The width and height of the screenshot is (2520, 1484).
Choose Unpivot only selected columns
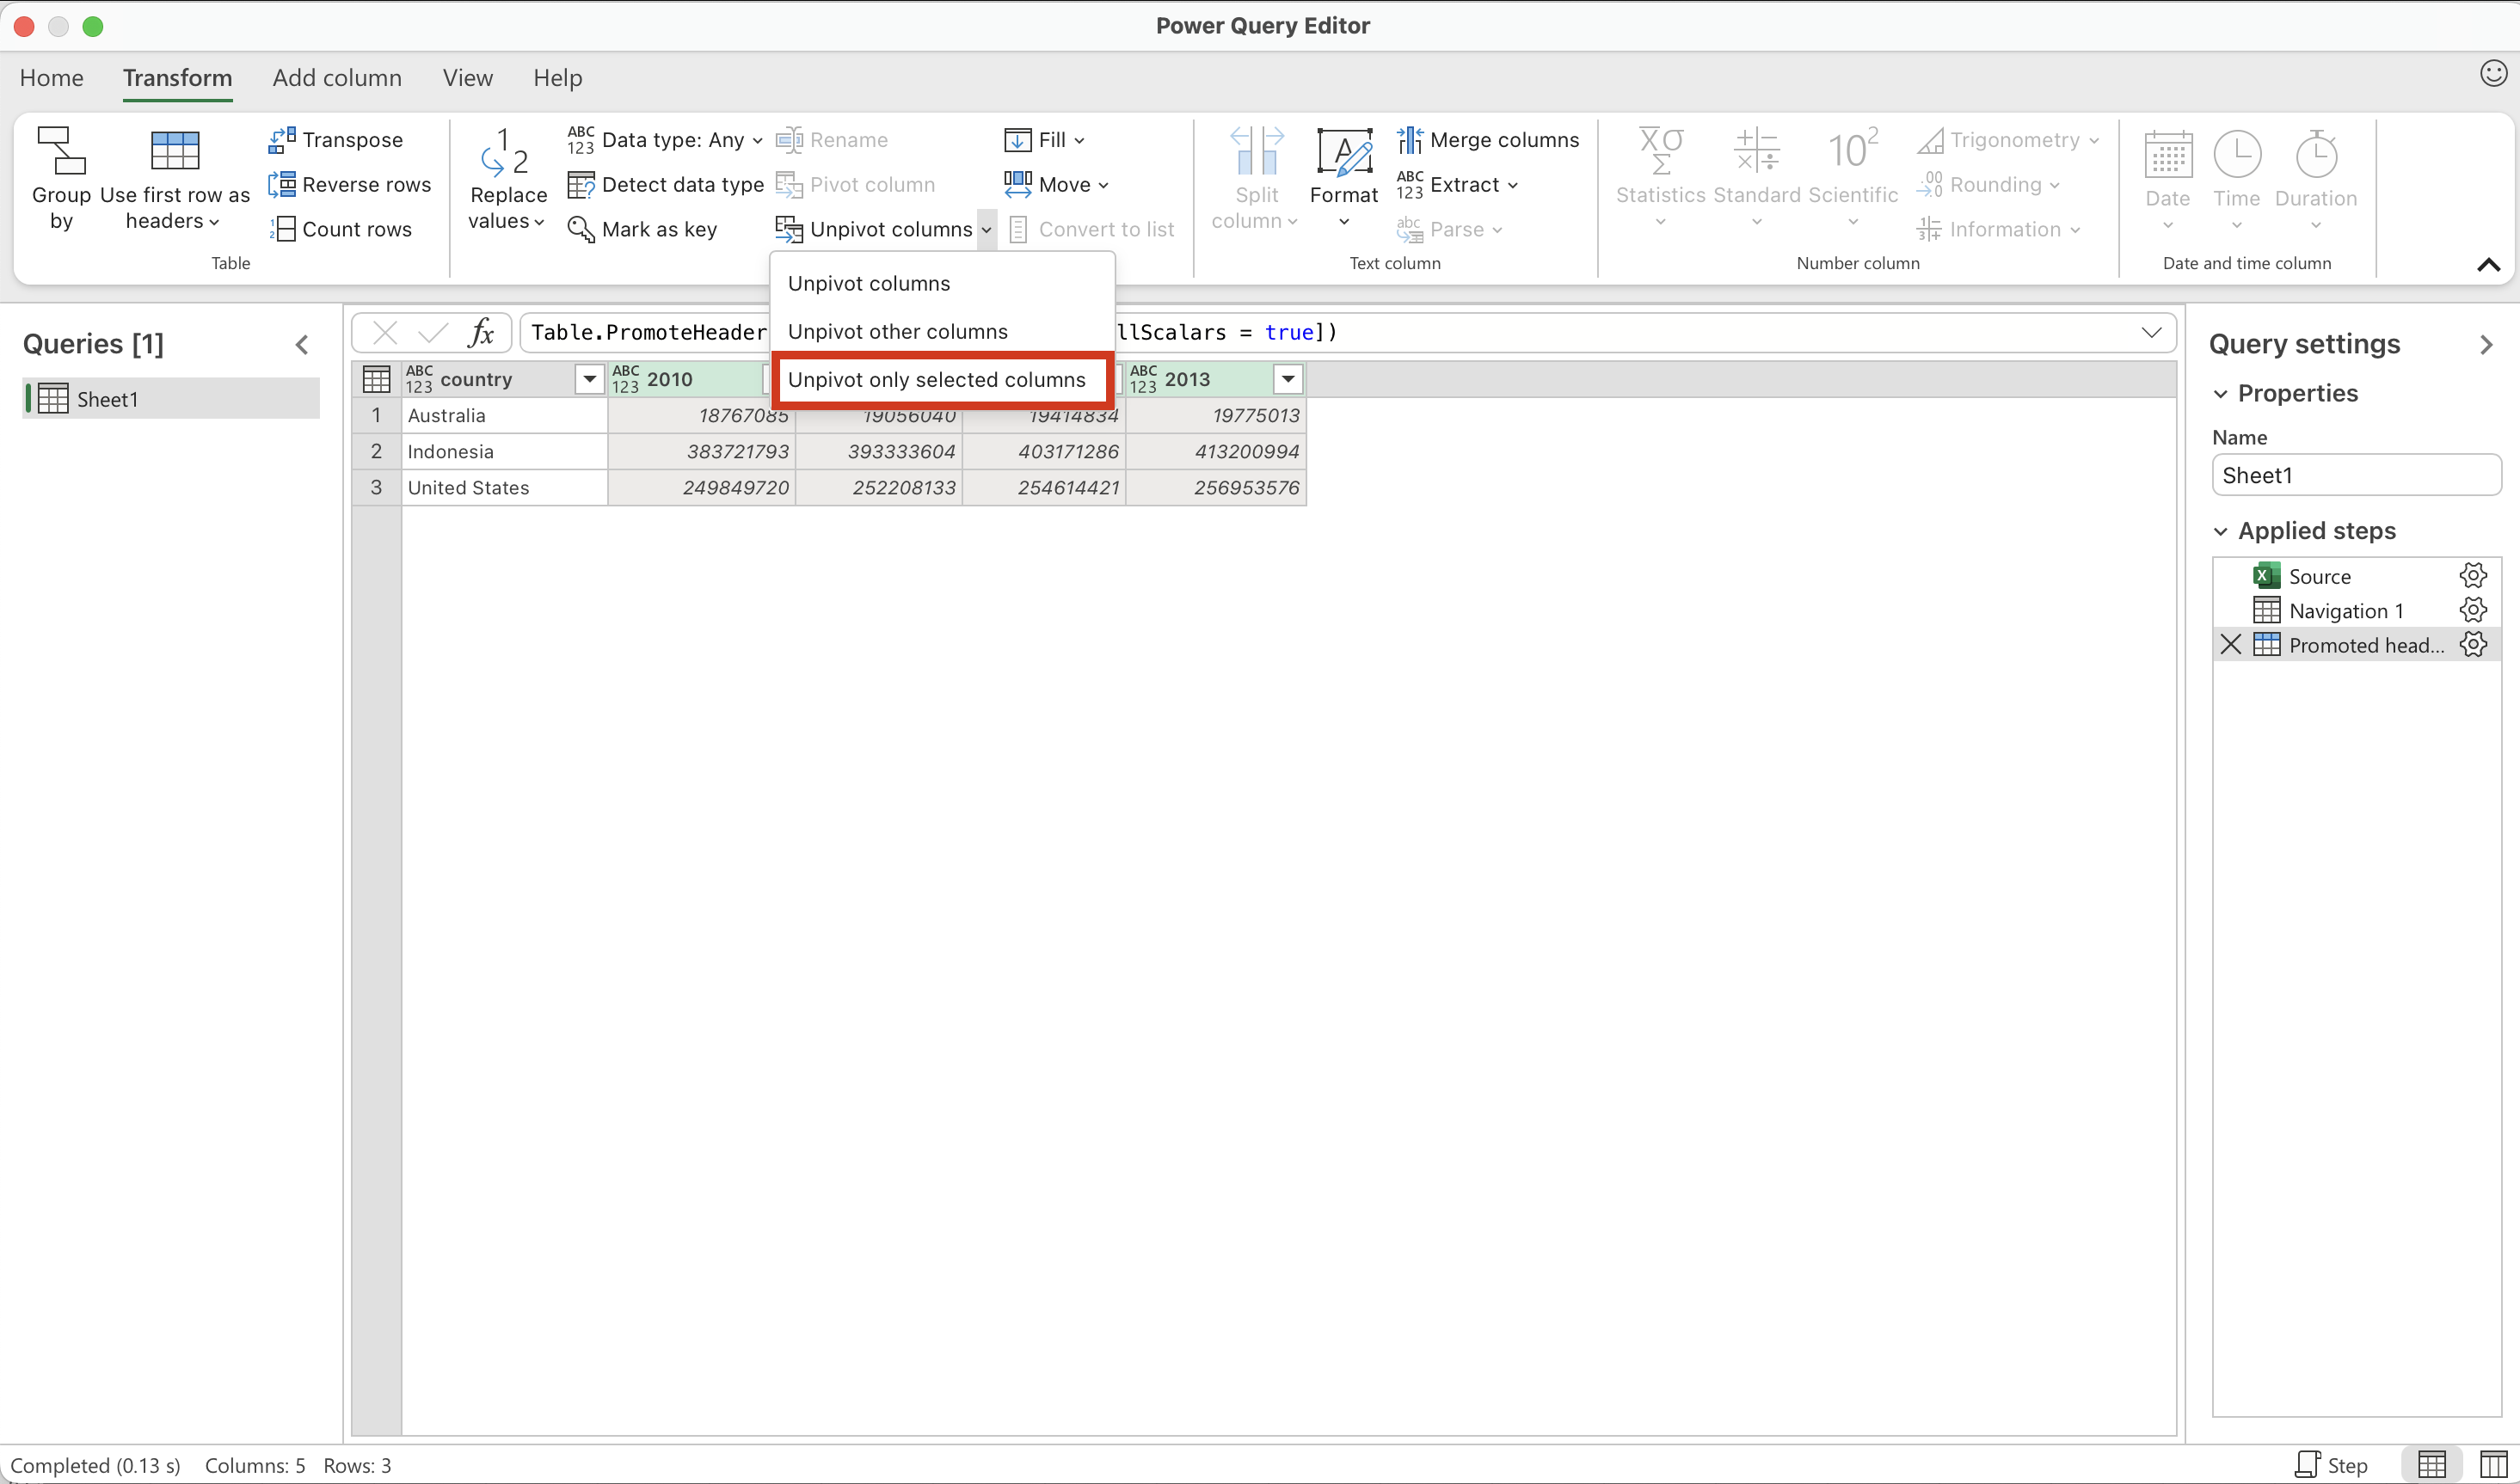pos(936,380)
